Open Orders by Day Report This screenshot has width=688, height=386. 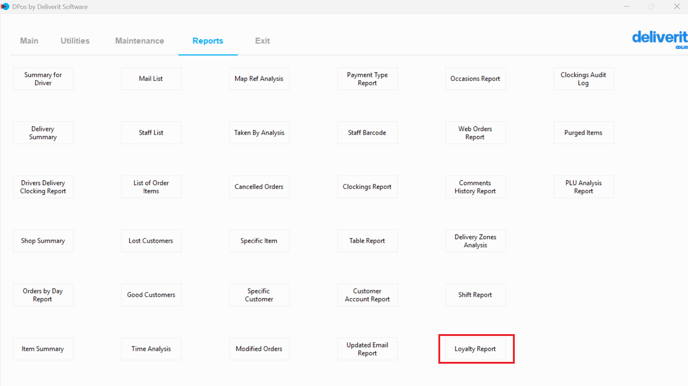point(43,295)
